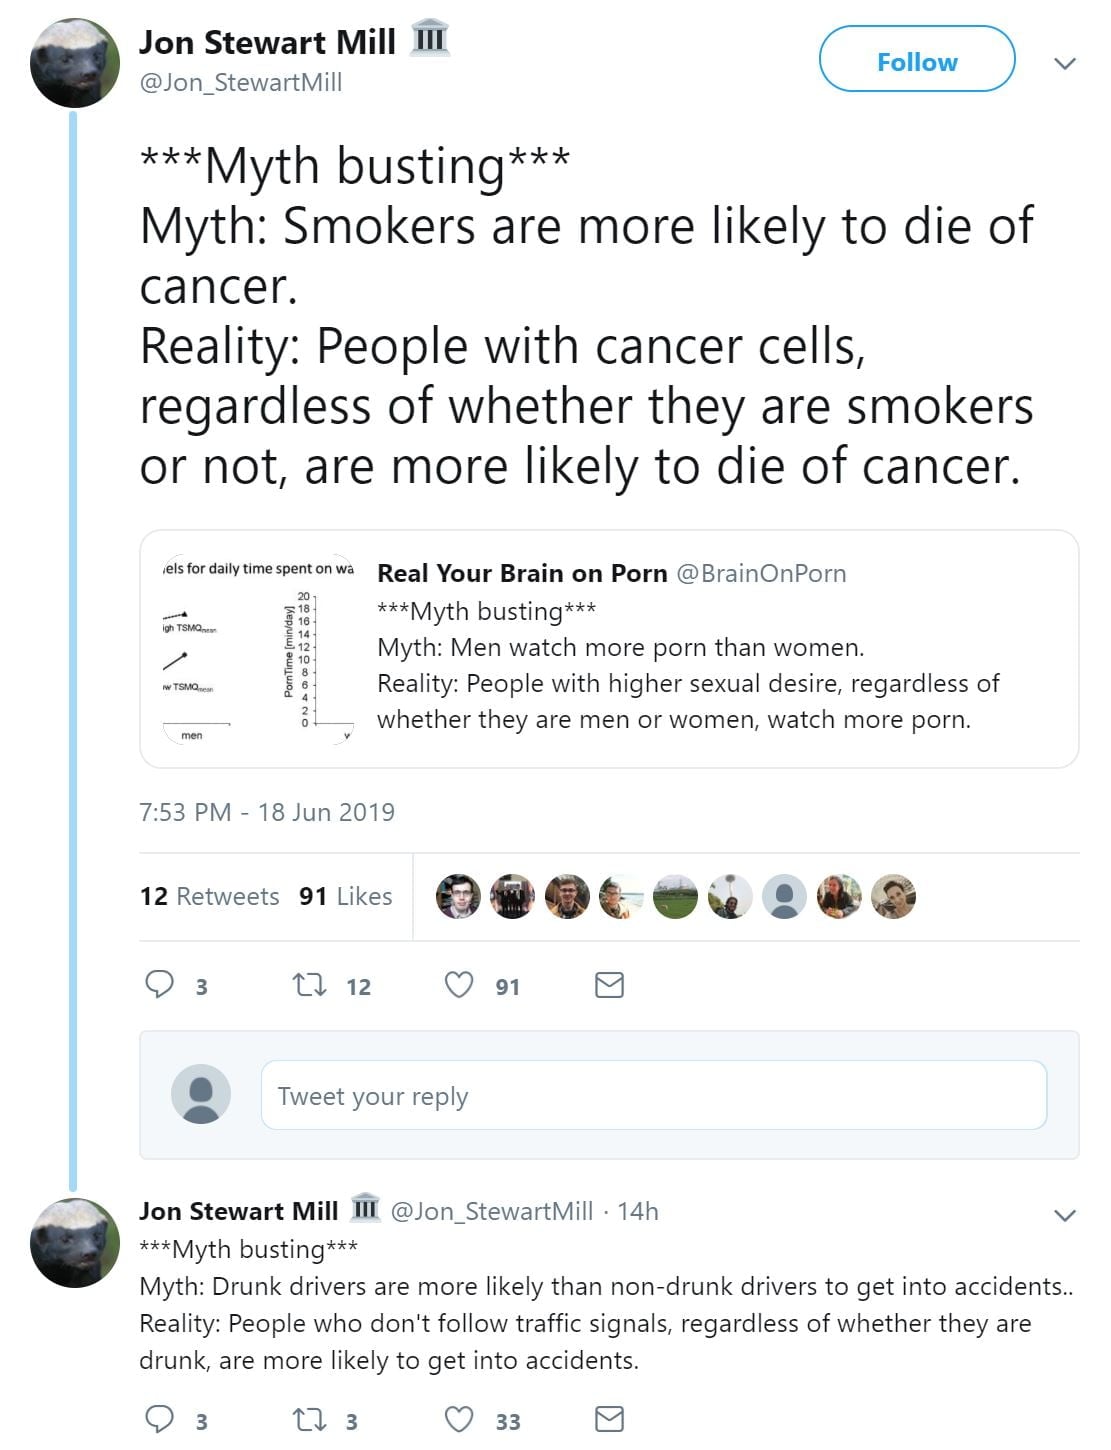Open the quoted tweet's chart thumbnail
Image resolution: width=1111 pixels, height=1450 pixels.
[258, 650]
